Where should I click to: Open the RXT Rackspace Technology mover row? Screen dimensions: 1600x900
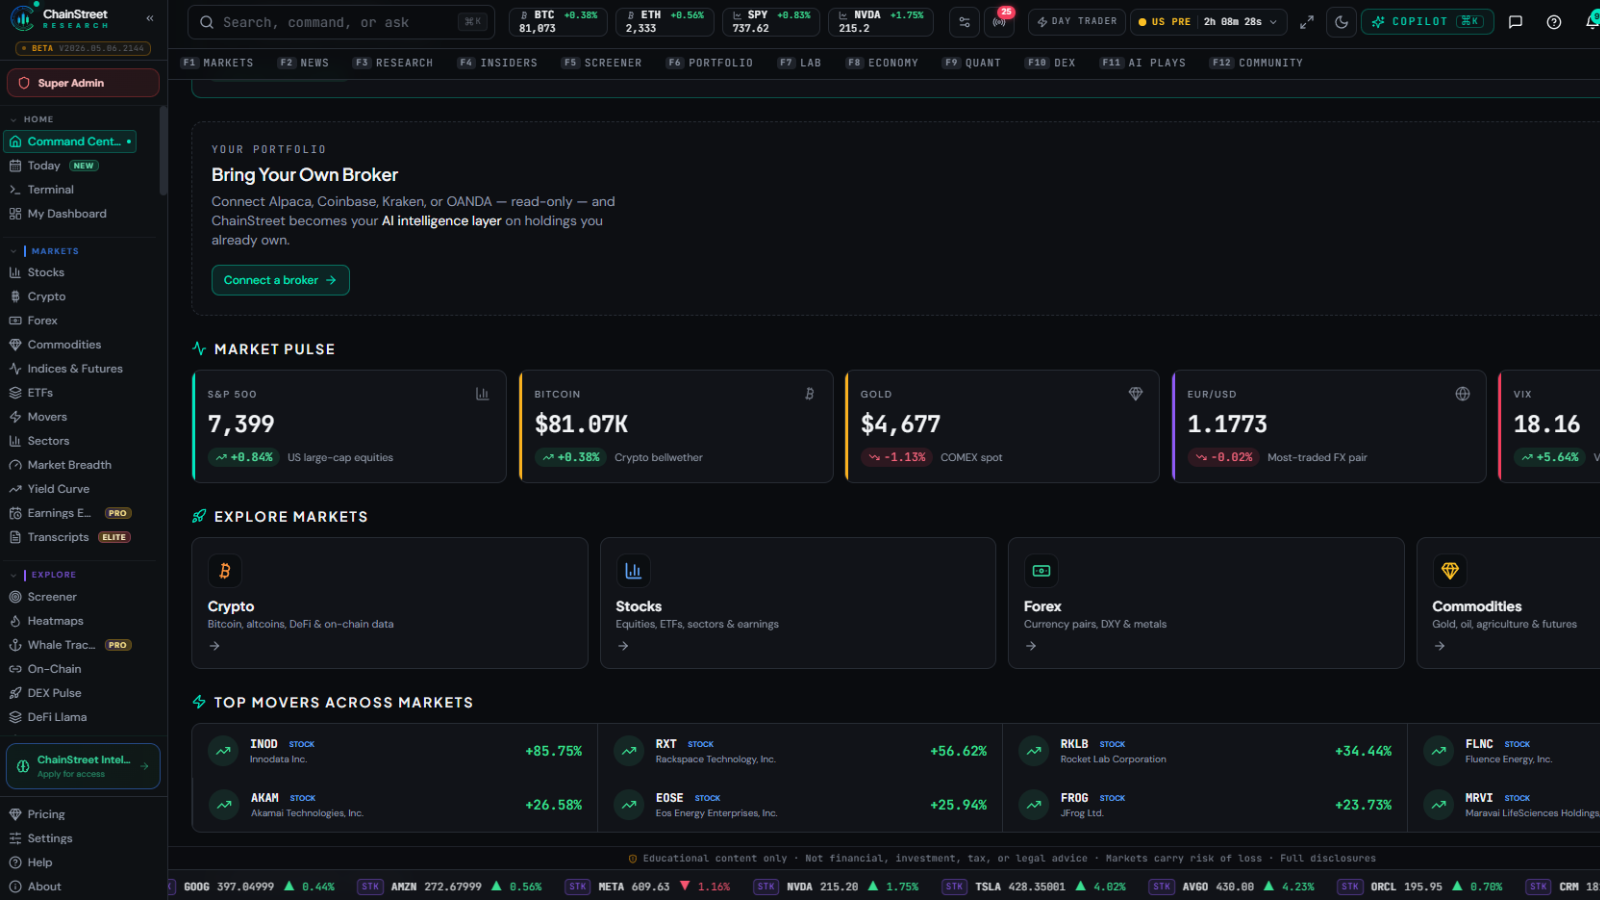coord(800,751)
